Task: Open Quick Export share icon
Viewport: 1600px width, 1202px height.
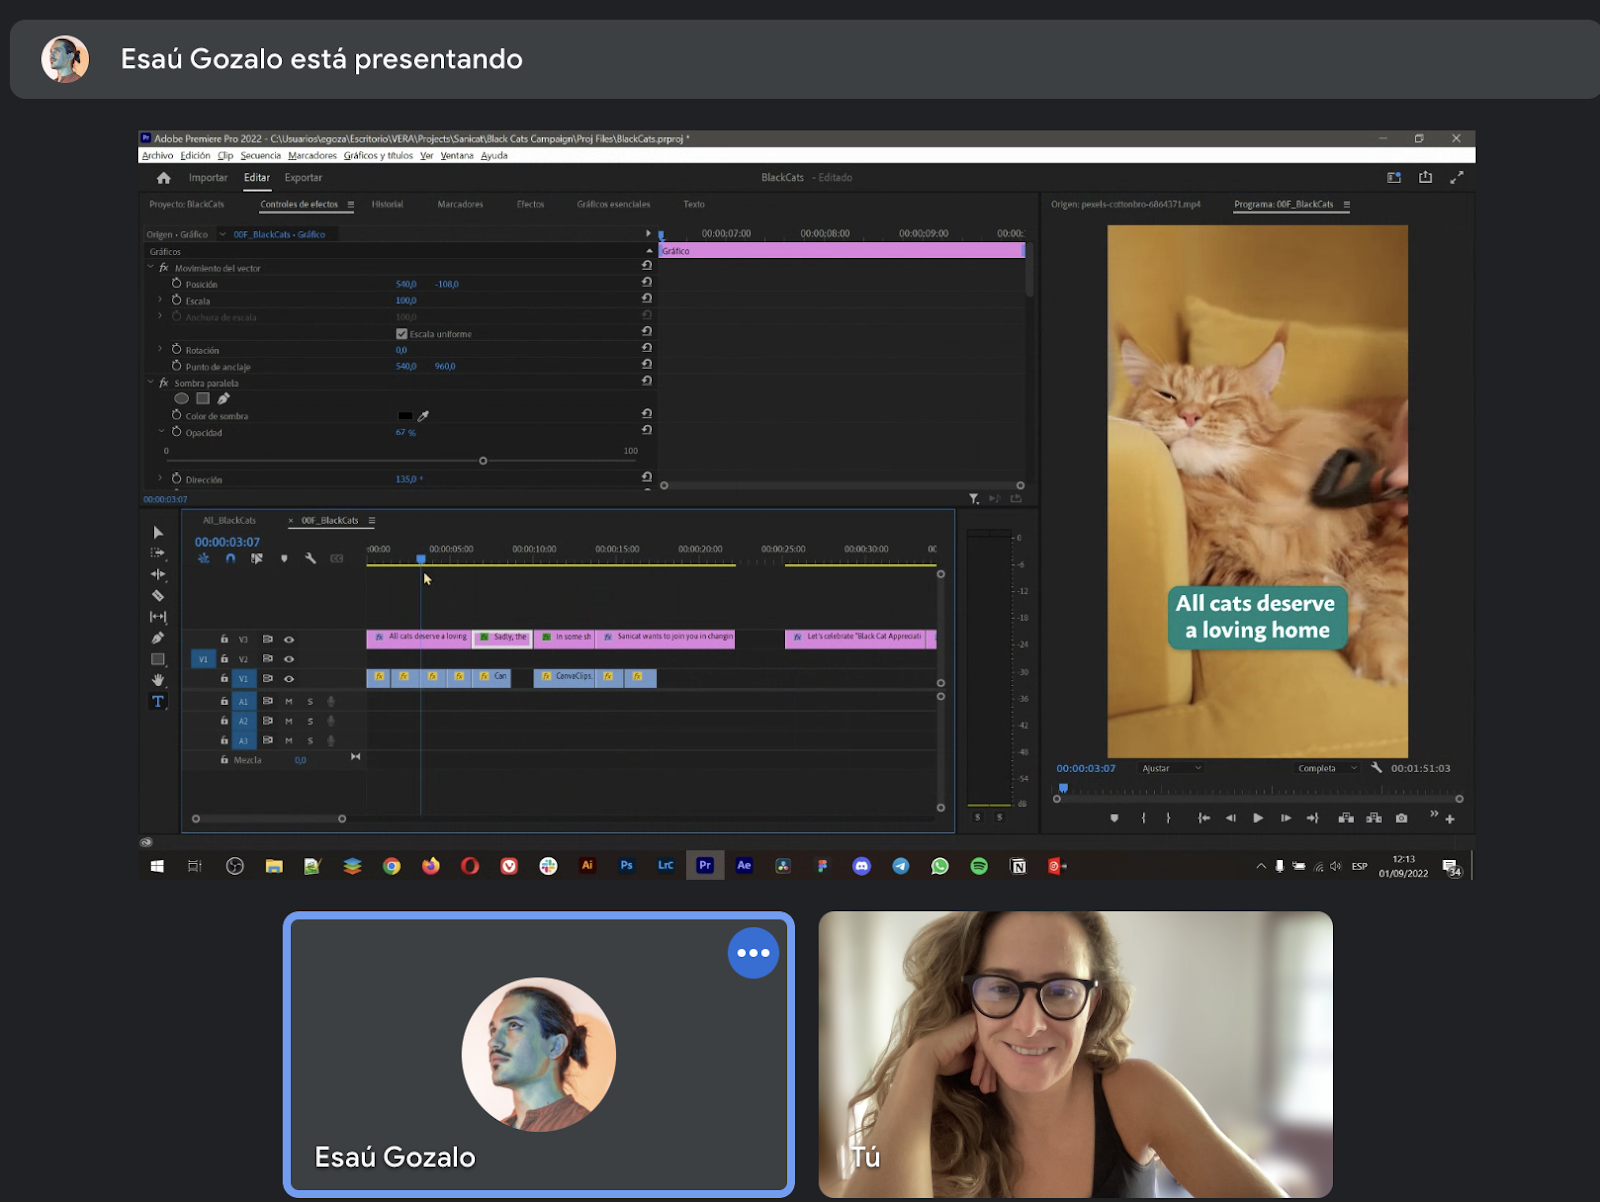Action: pos(1426,177)
